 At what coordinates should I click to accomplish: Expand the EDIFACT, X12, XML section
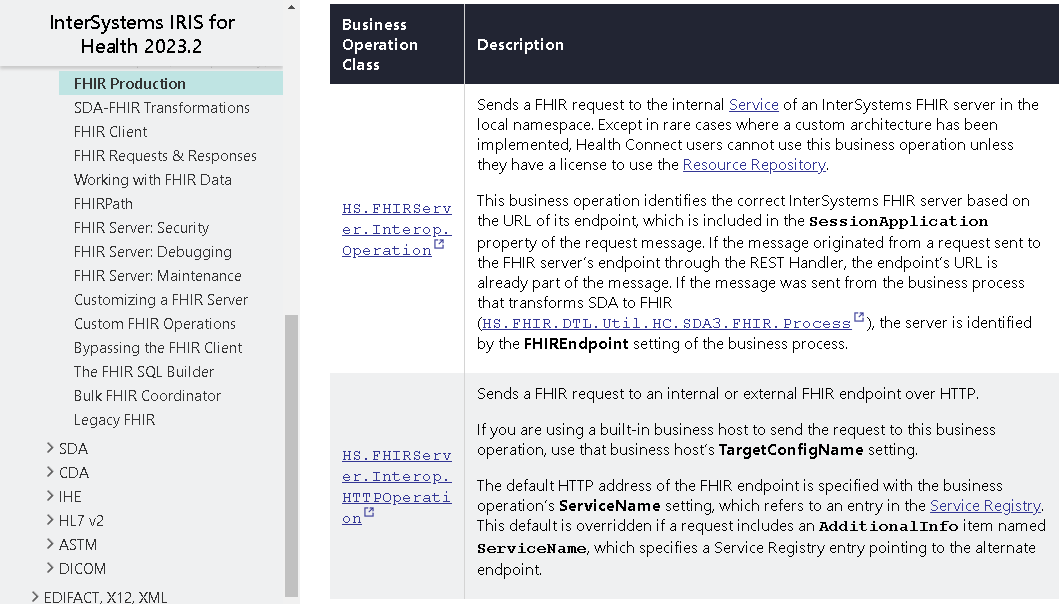pos(35,597)
